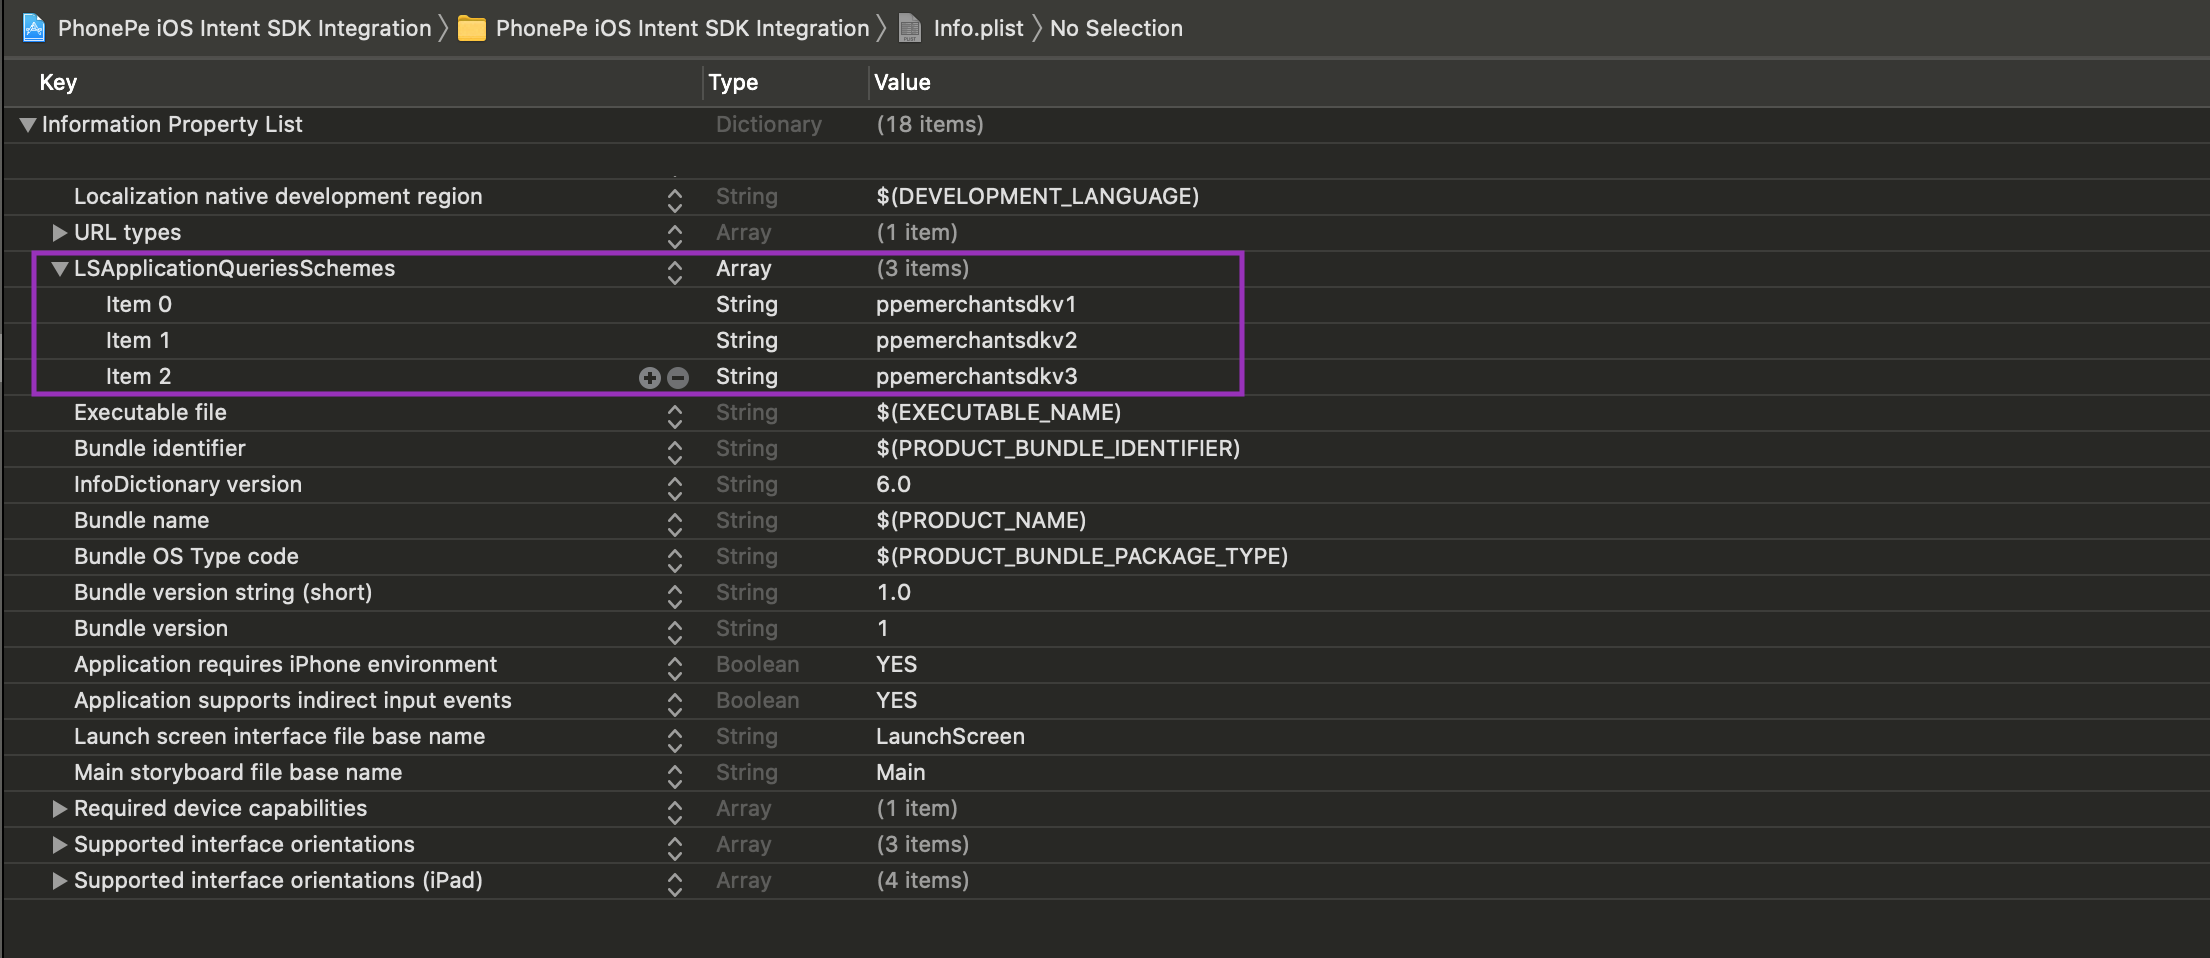Image resolution: width=2210 pixels, height=958 pixels.
Task: Click No Selection in the breadcrumb
Action: (x=1116, y=28)
